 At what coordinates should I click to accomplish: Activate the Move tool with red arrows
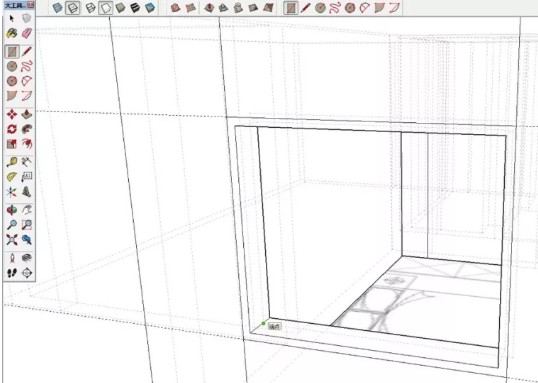tap(12, 114)
